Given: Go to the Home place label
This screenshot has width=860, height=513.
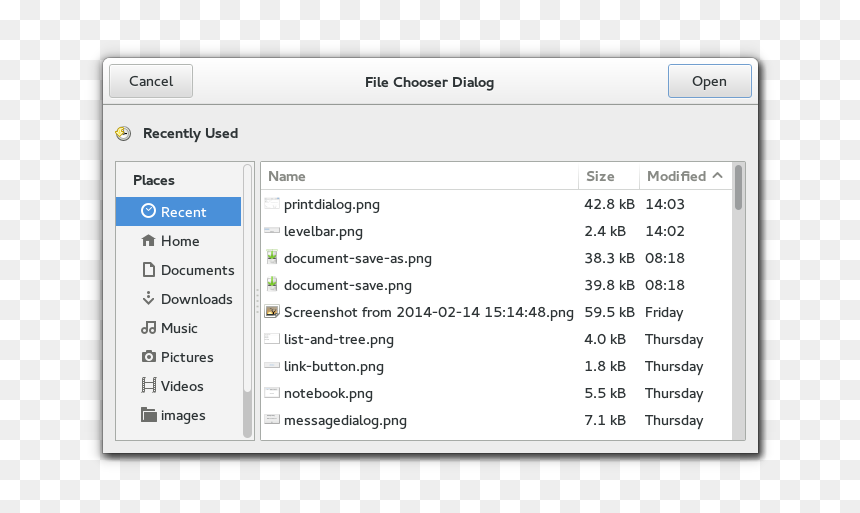Looking at the screenshot, I should click(180, 241).
